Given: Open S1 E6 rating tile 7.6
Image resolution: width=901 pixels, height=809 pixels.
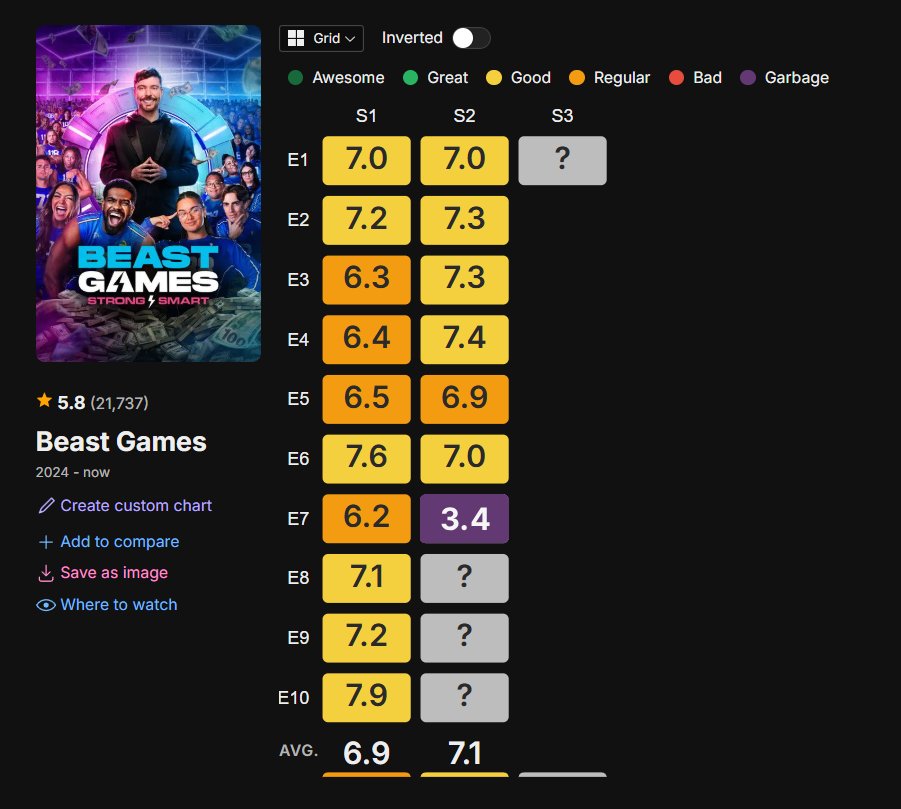Looking at the screenshot, I should [367, 459].
